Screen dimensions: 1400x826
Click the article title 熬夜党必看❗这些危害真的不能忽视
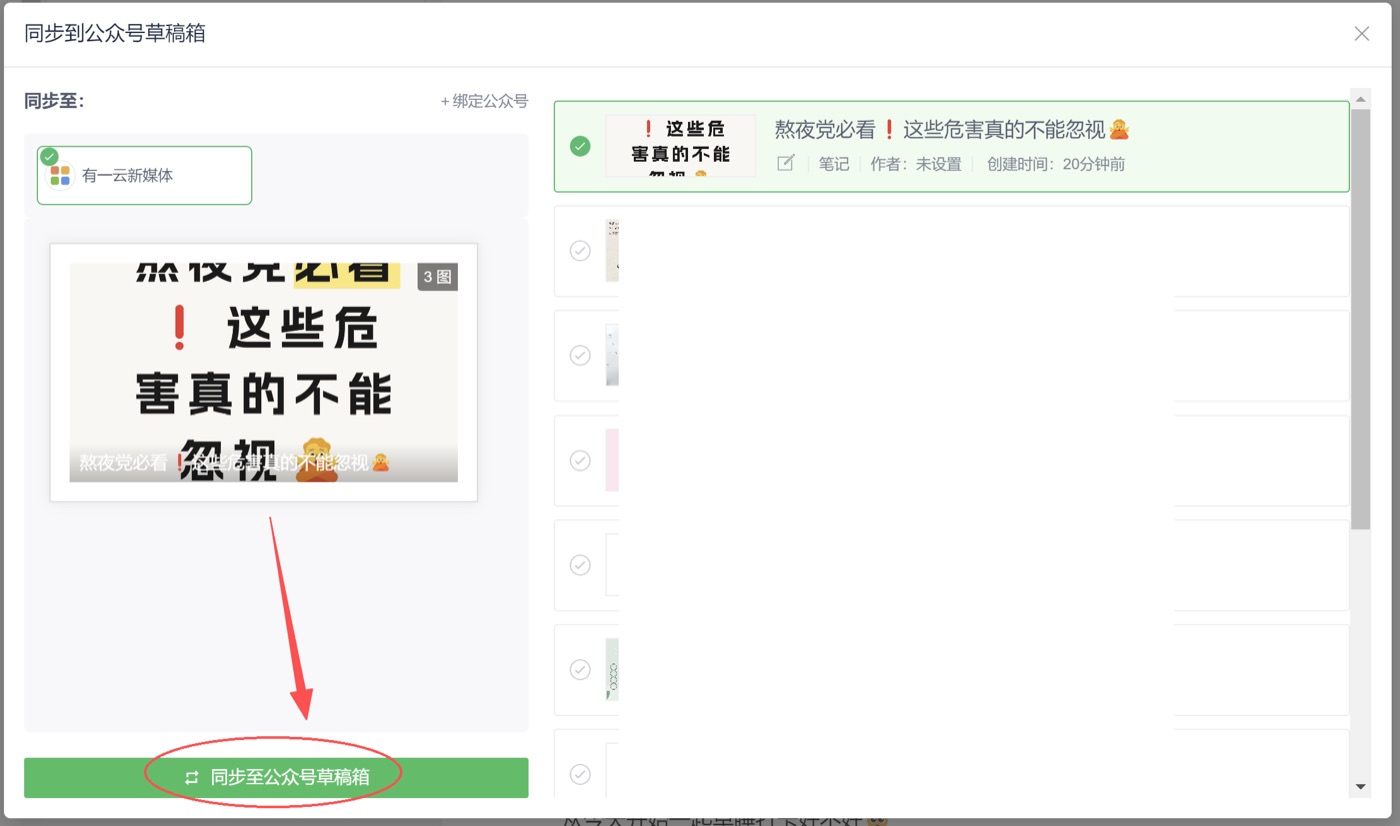pyautogui.click(x=952, y=129)
